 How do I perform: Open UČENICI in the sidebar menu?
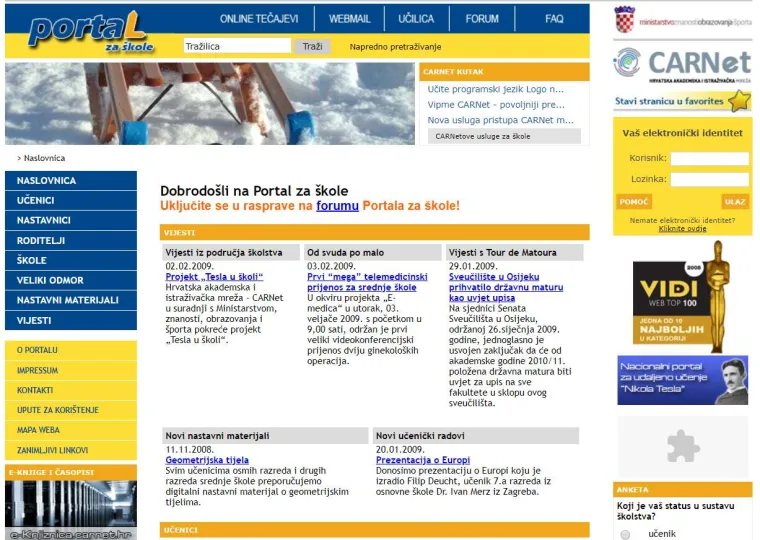[71, 200]
